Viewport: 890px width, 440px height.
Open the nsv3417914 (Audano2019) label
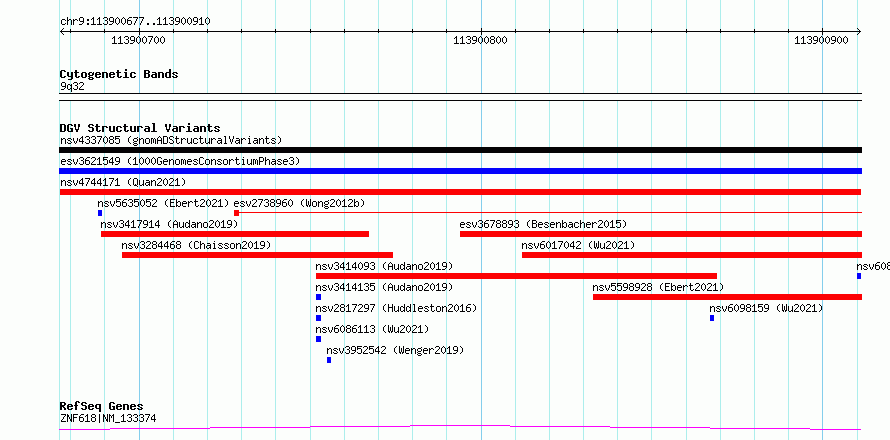click(x=169, y=224)
